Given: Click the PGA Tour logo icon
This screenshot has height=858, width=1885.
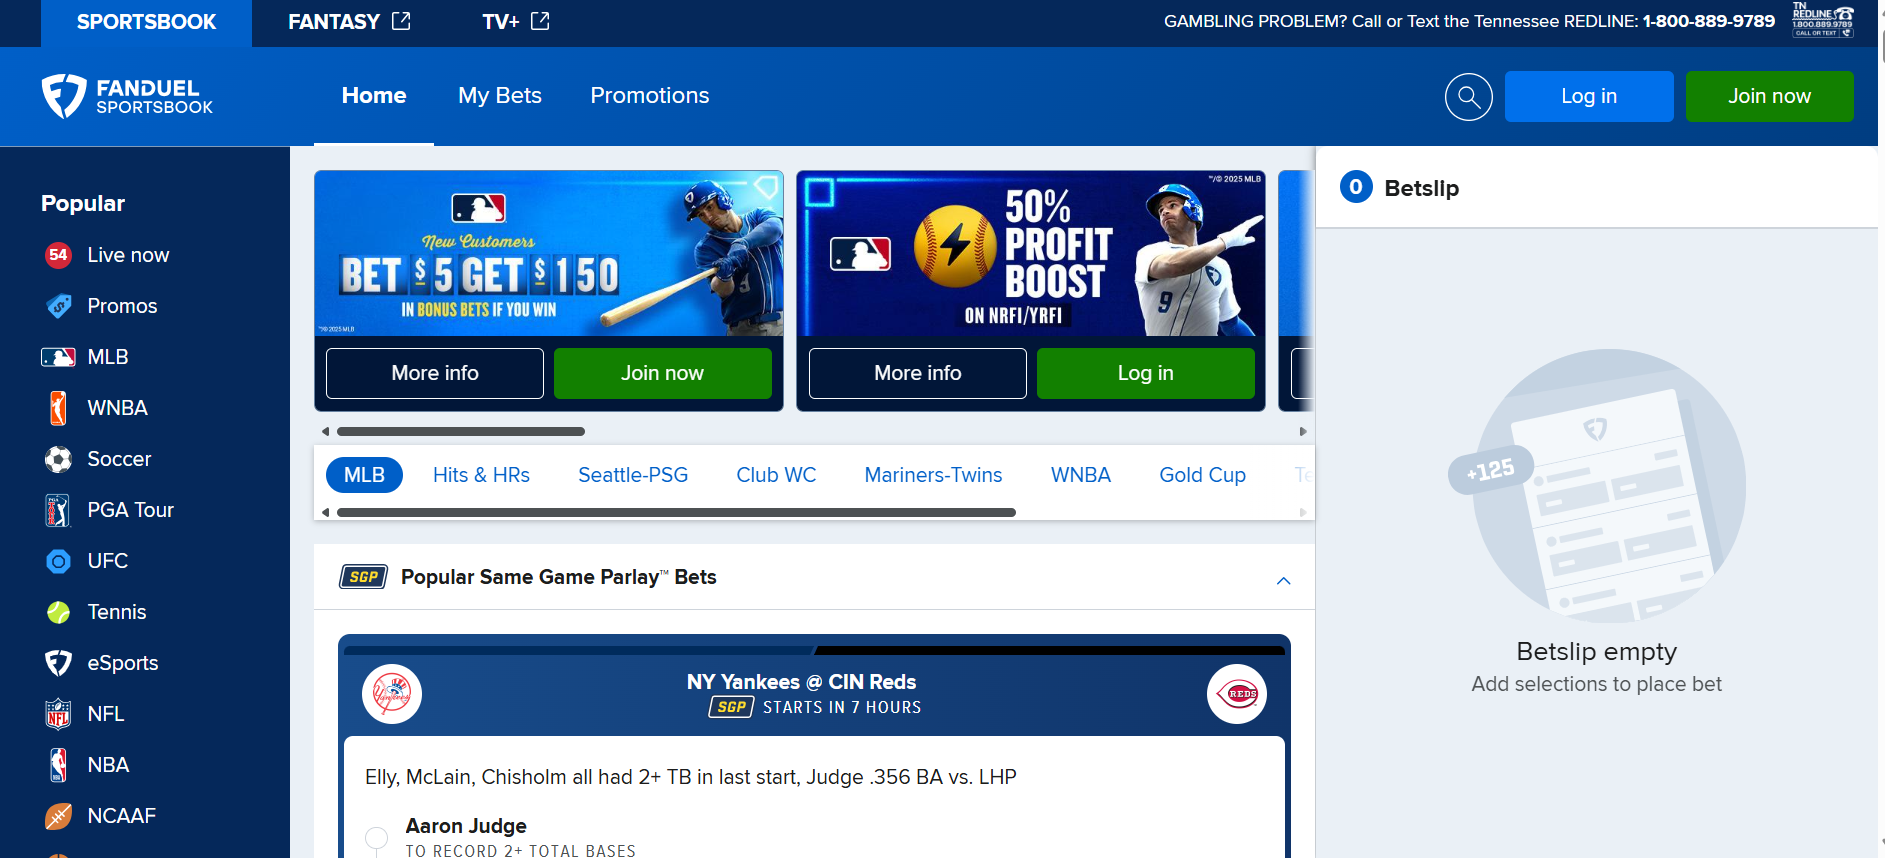Looking at the screenshot, I should coord(58,510).
